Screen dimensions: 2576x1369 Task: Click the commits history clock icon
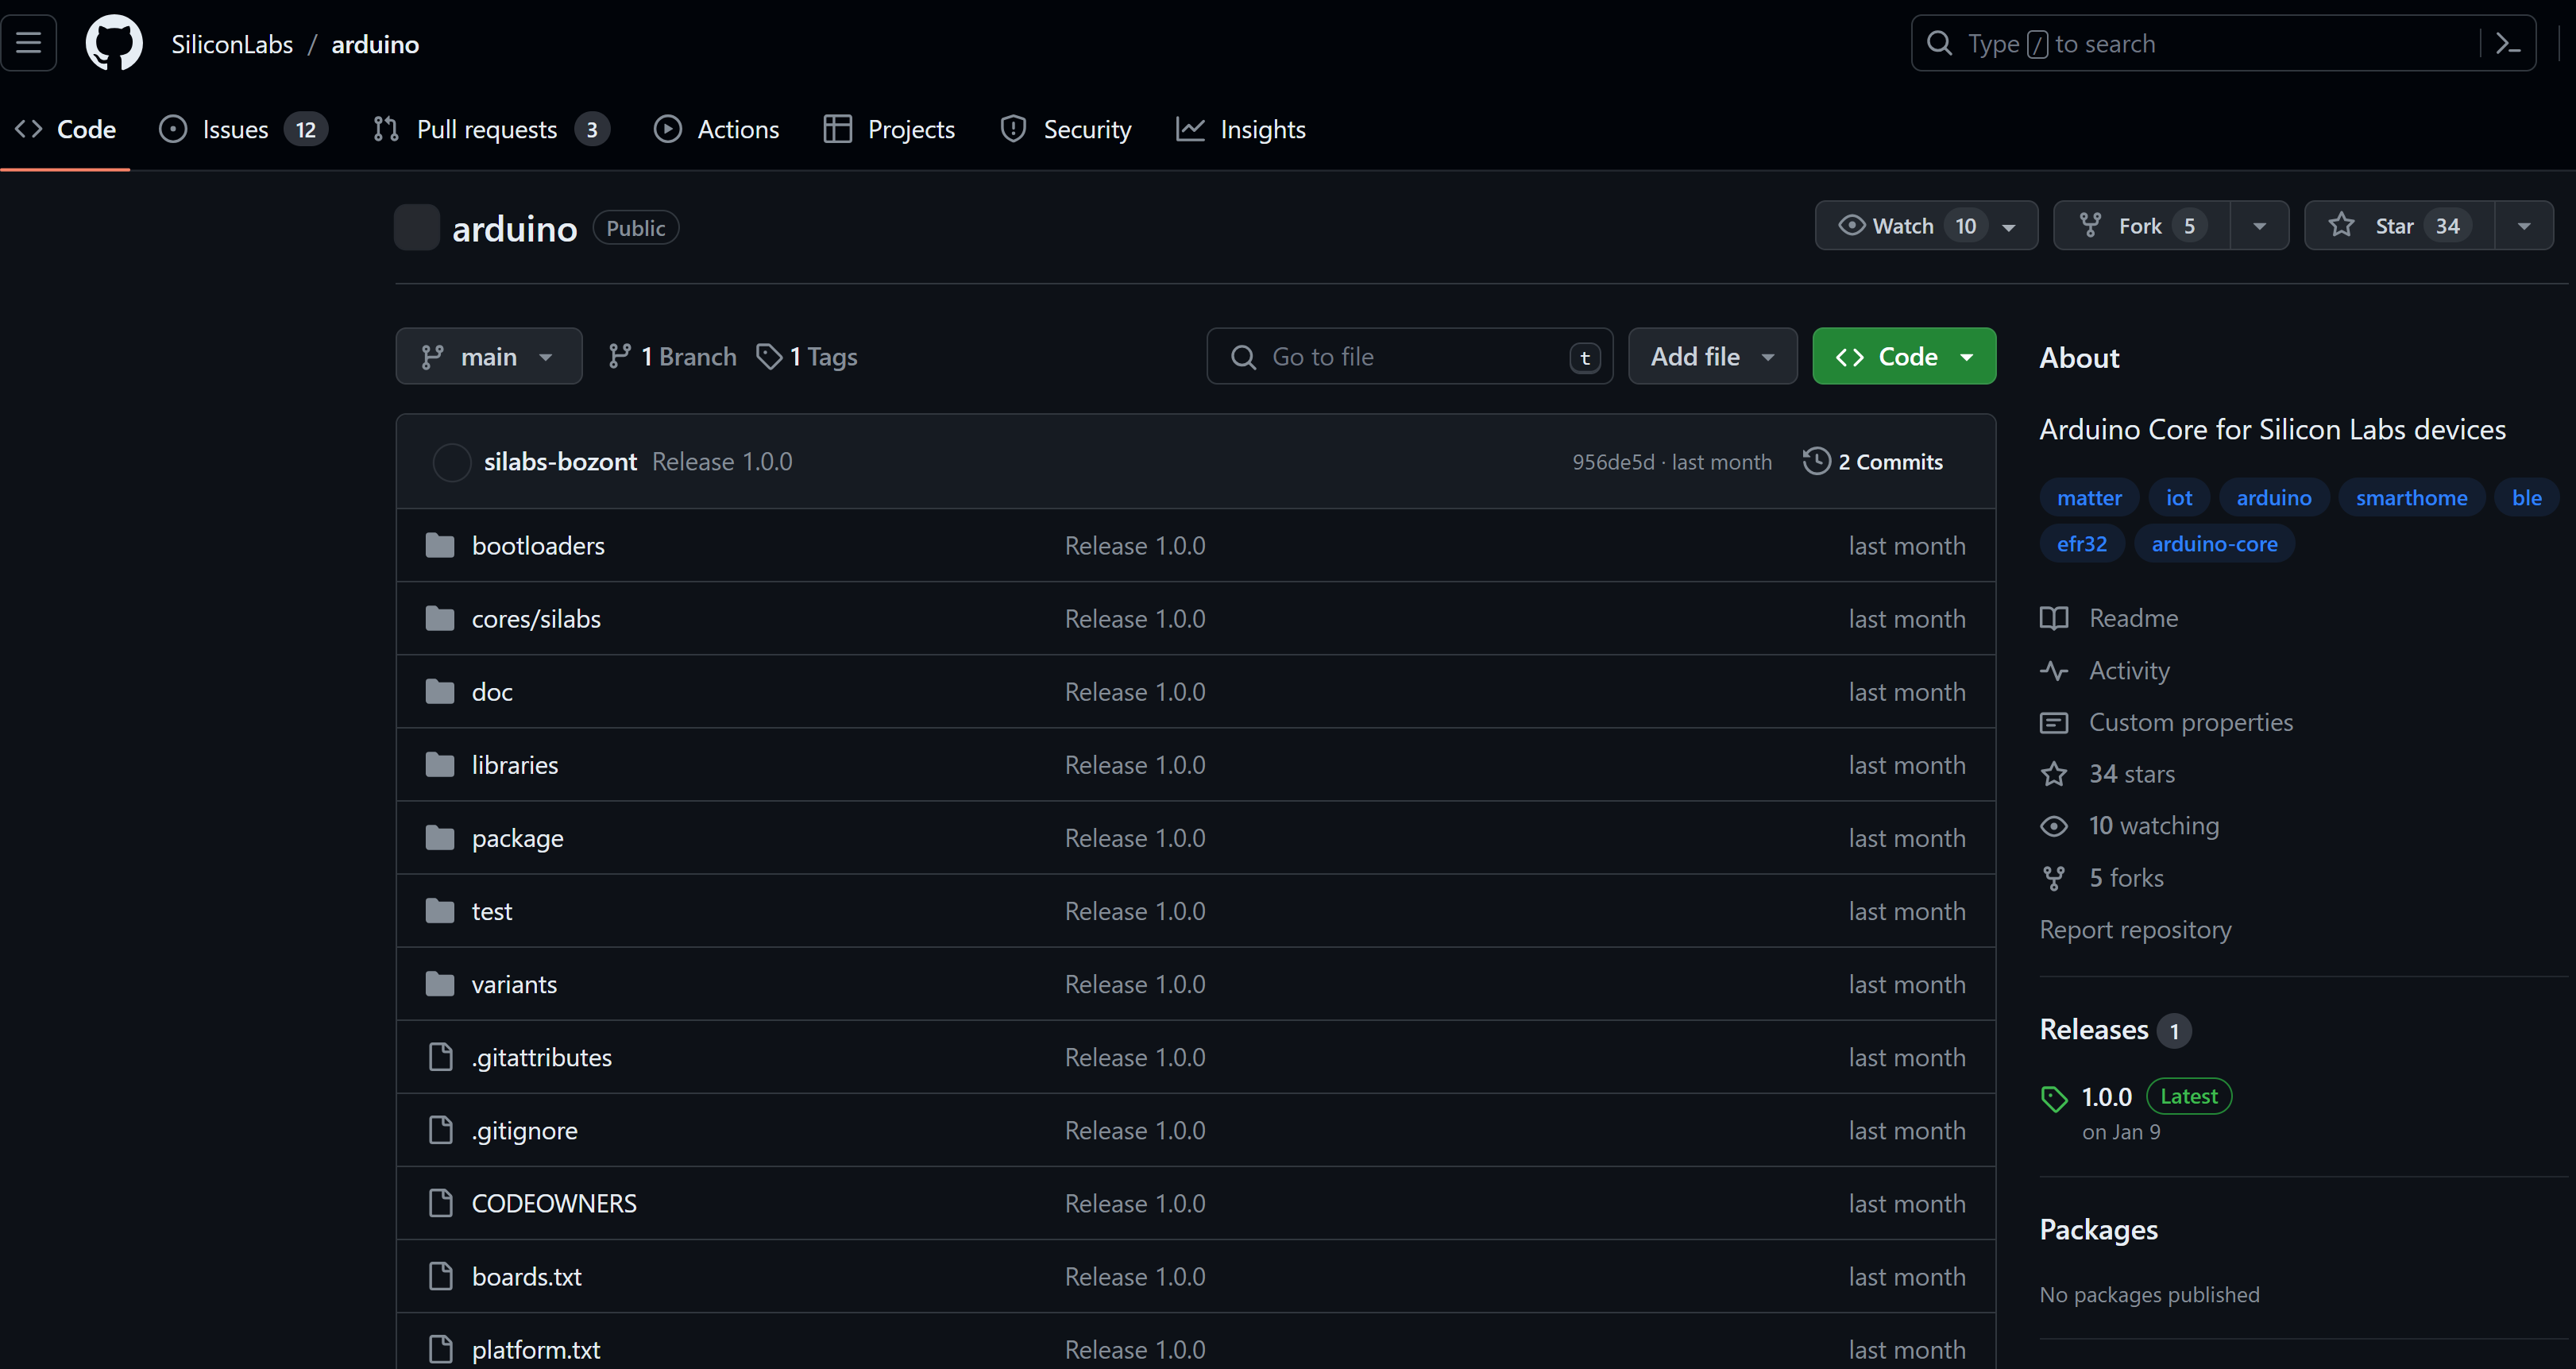(x=1816, y=461)
